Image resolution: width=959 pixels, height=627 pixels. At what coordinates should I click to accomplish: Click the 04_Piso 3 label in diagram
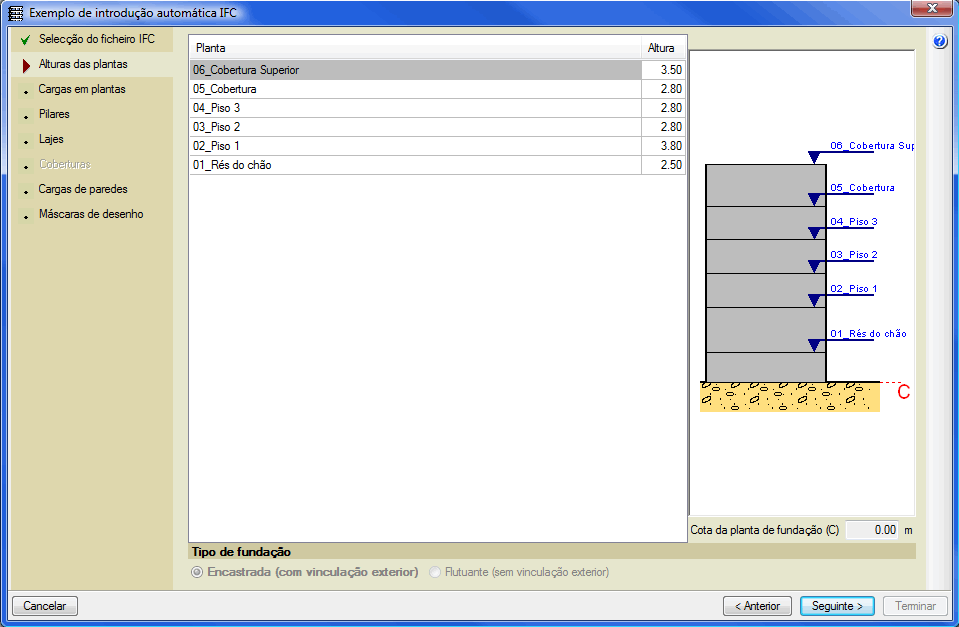point(854,221)
